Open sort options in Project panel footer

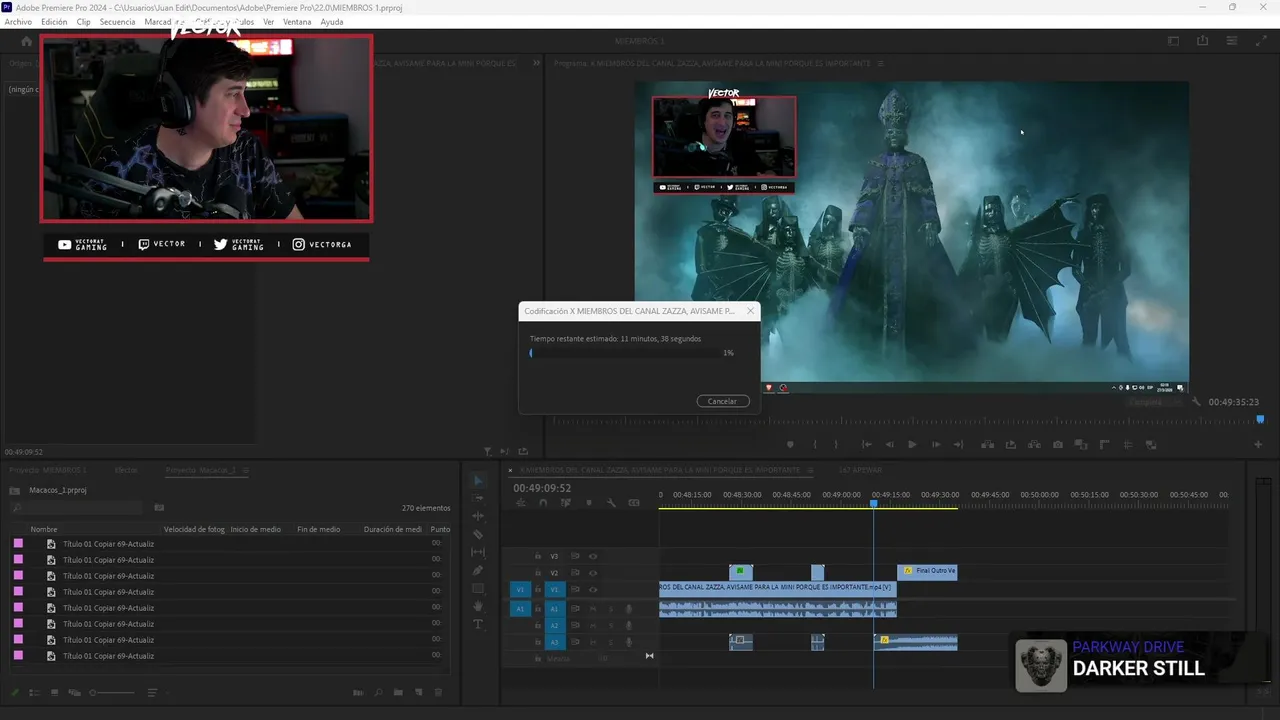tap(152, 692)
